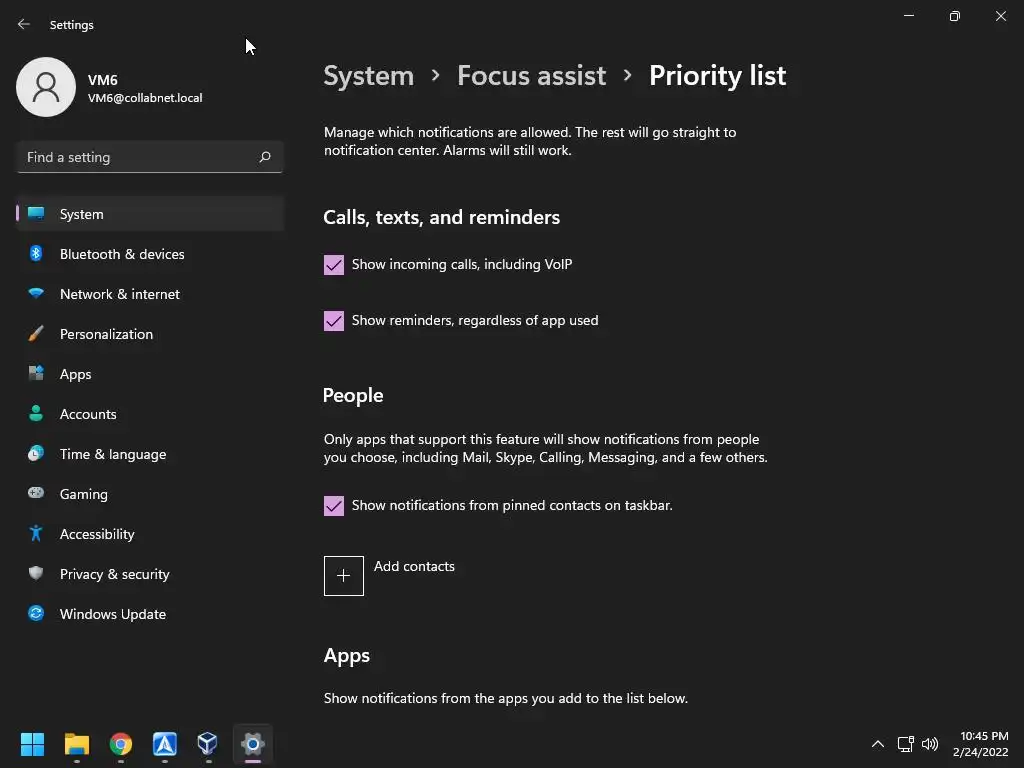Open the Gaming settings section
1024x768 pixels.
(84, 494)
